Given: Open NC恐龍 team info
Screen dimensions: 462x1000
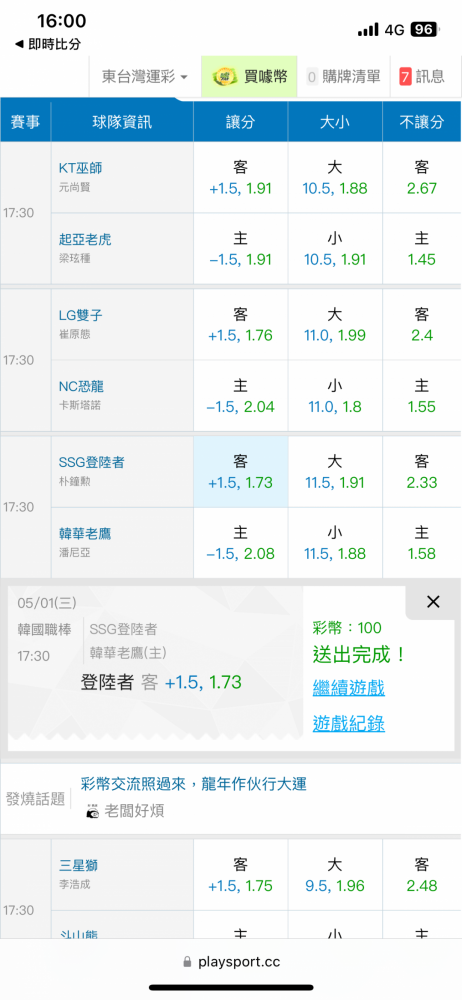Looking at the screenshot, I should click(x=81, y=386).
